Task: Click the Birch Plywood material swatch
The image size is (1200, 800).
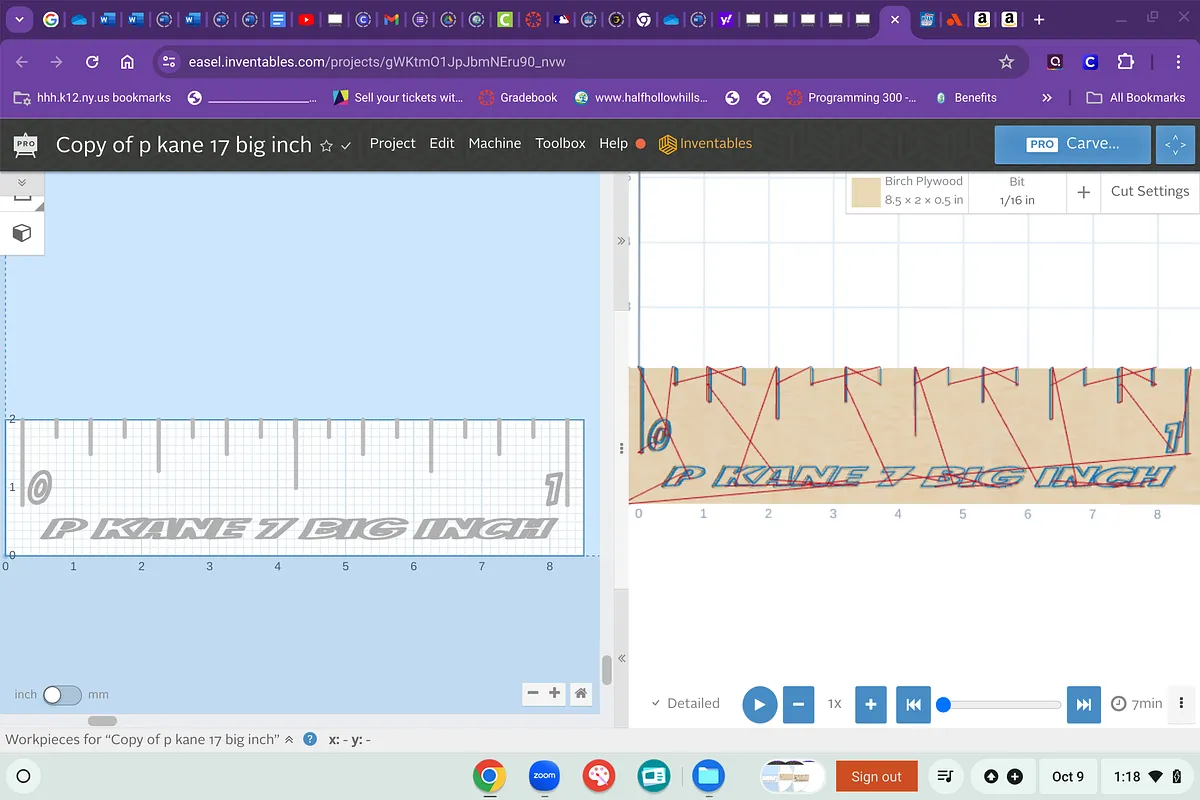Action: click(x=865, y=191)
